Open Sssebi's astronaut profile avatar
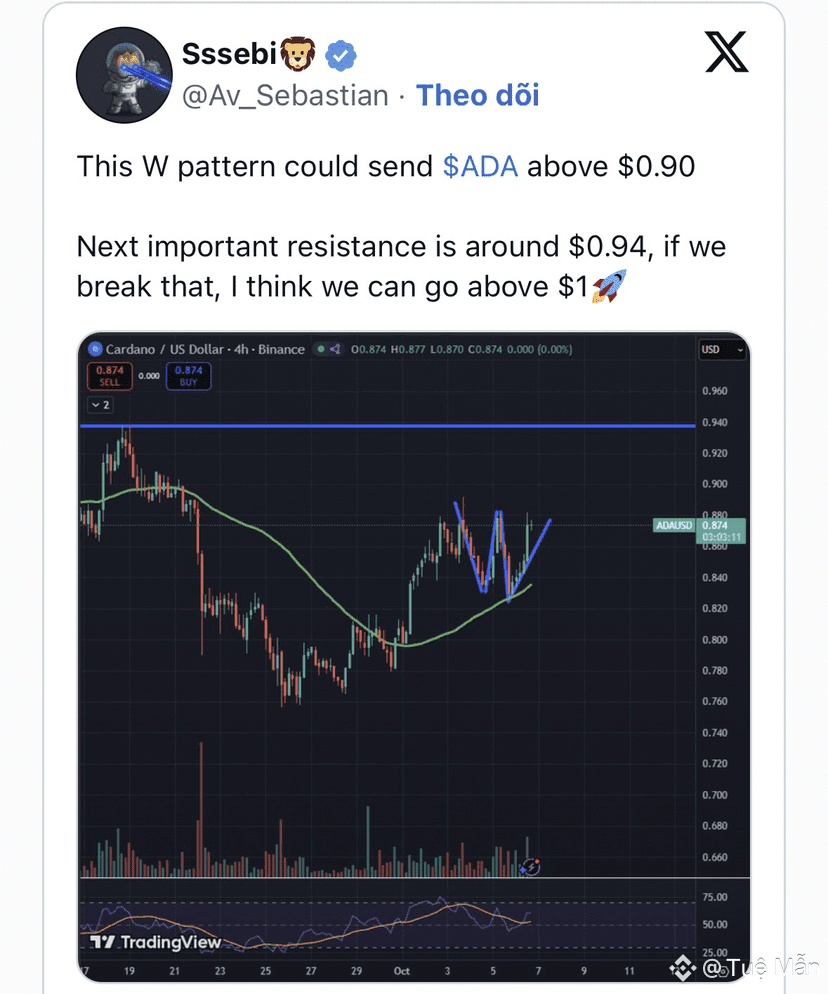Viewport: 828px width, 994px height. pyautogui.click(x=124, y=75)
